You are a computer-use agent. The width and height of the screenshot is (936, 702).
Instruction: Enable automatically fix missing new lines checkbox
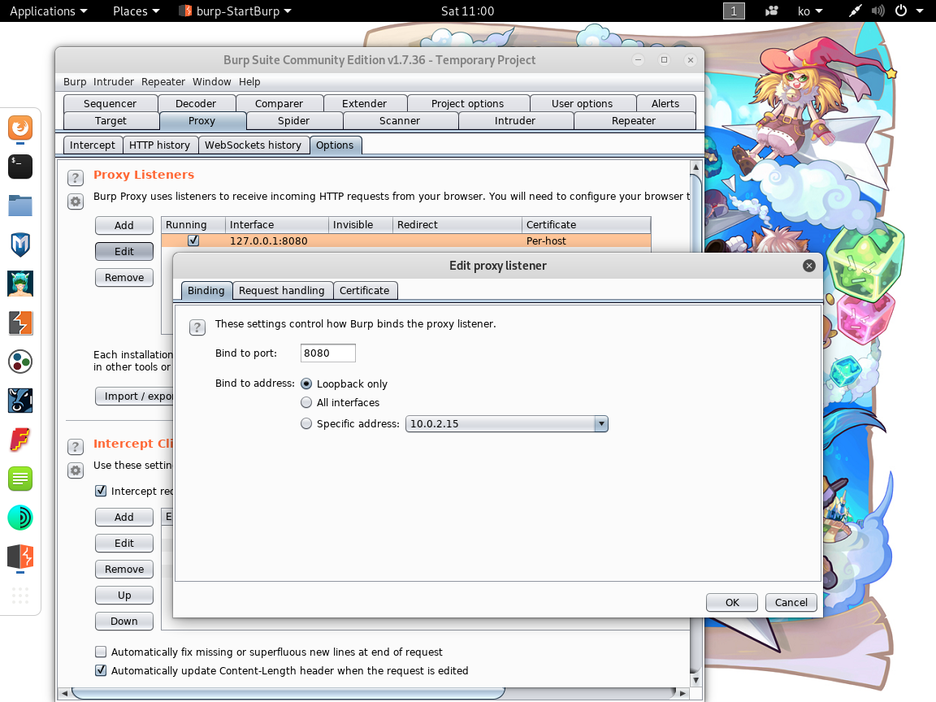(x=101, y=652)
